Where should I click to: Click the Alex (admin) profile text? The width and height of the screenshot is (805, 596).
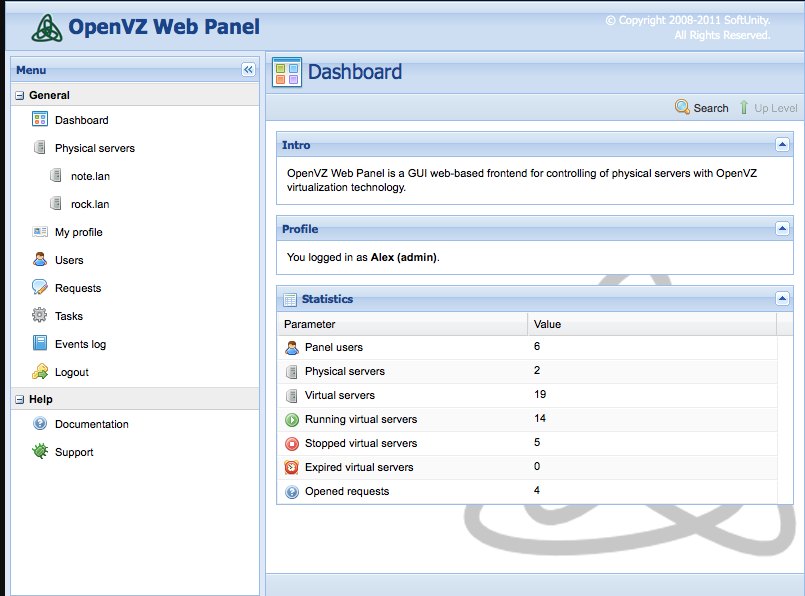pyautogui.click(x=404, y=257)
